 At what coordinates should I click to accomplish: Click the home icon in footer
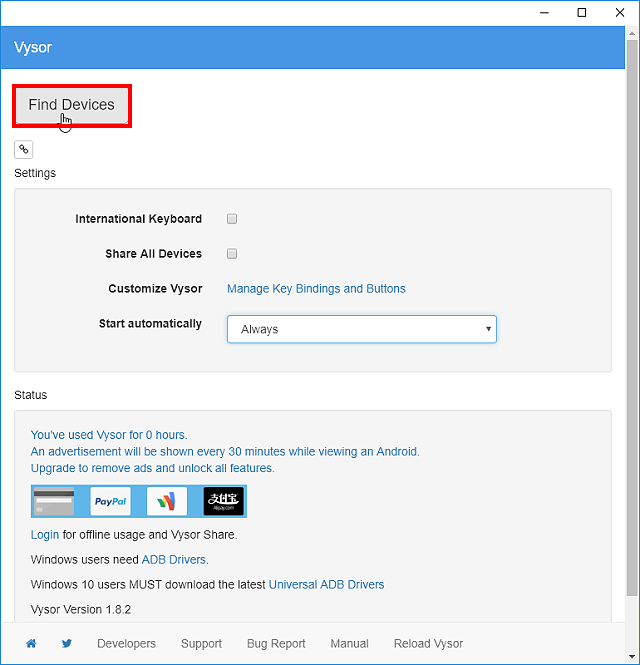tap(31, 644)
